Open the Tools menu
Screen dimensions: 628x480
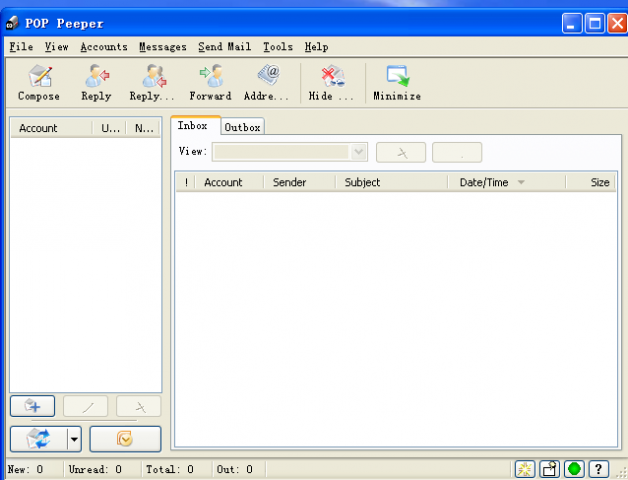[278, 47]
